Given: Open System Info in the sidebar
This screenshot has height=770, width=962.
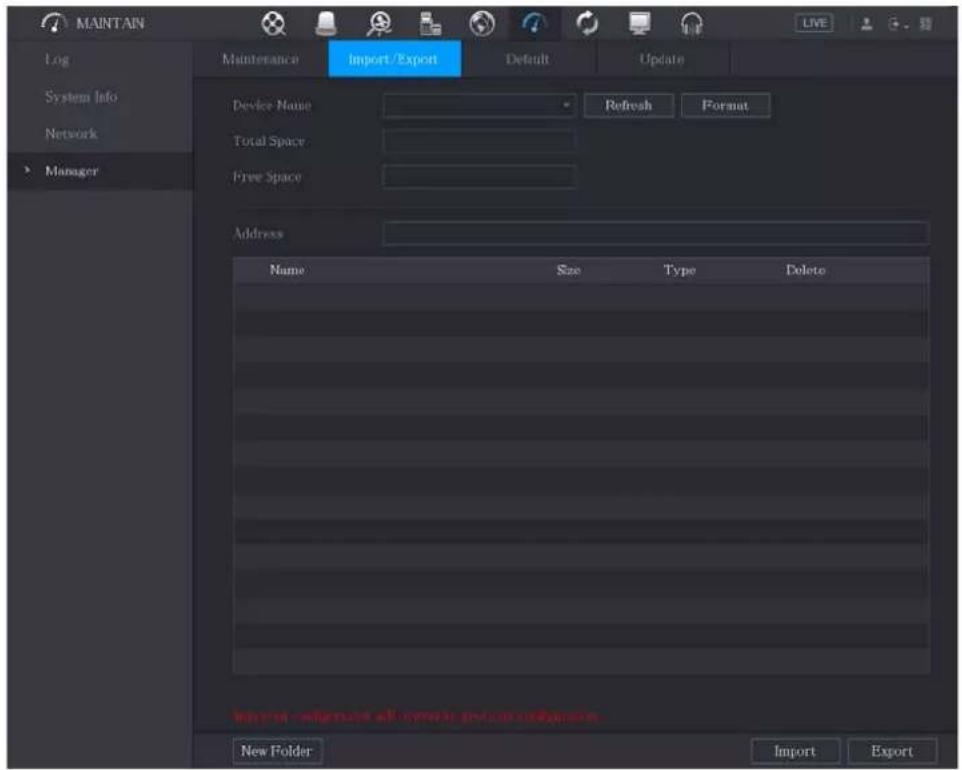Looking at the screenshot, I should tap(80, 96).
